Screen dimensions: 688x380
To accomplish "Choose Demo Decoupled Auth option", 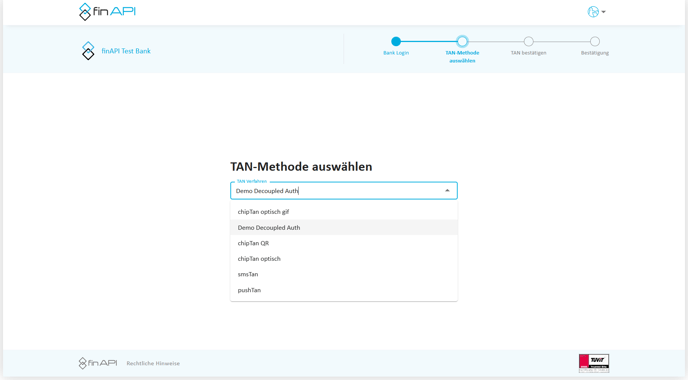I will pos(344,227).
